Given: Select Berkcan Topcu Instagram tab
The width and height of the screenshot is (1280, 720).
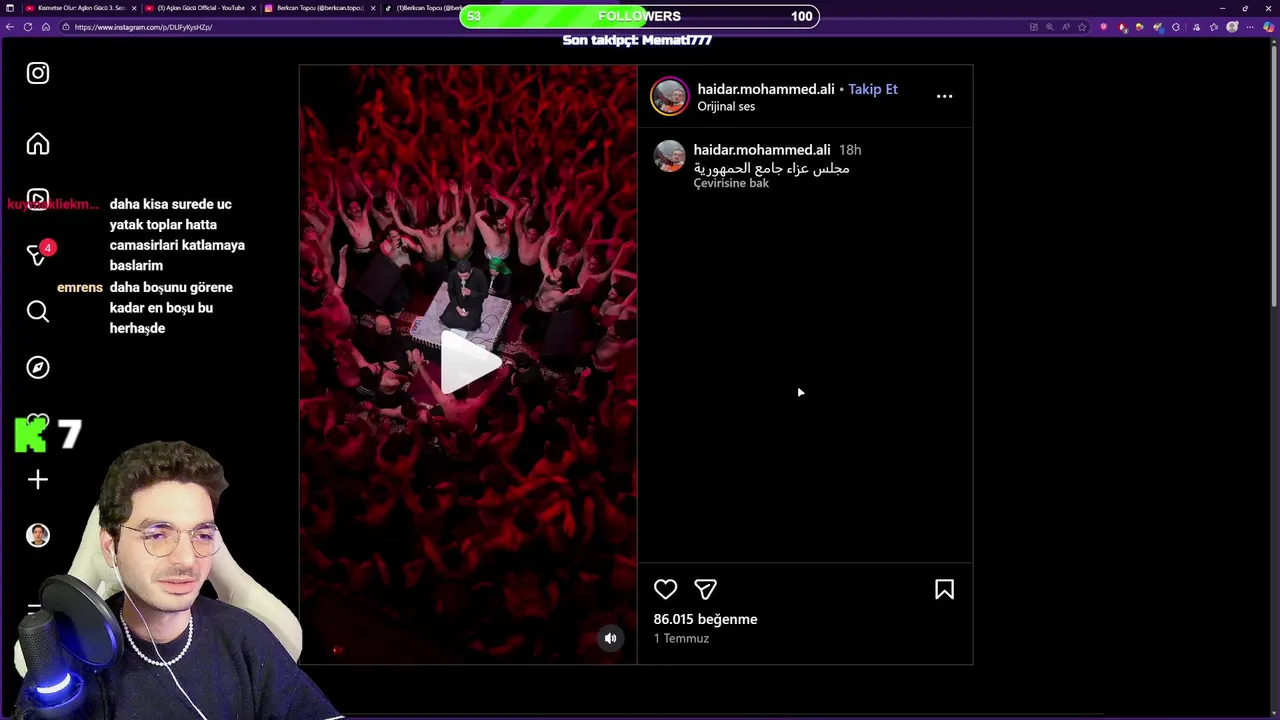Looking at the screenshot, I should coord(320,8).
